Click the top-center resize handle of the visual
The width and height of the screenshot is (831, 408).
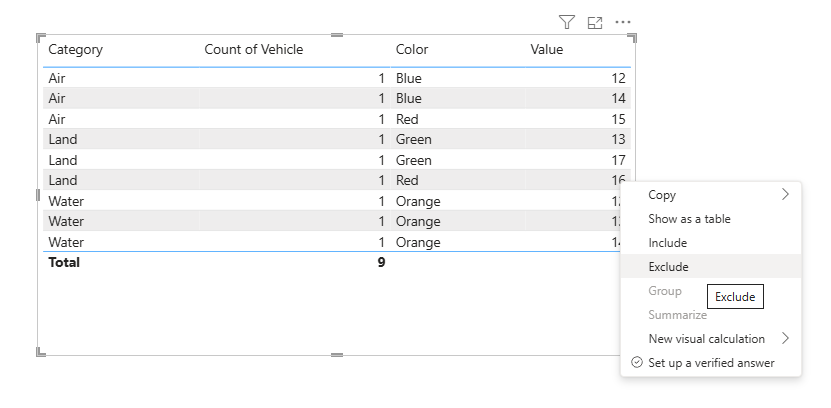[x=337, y=35]
